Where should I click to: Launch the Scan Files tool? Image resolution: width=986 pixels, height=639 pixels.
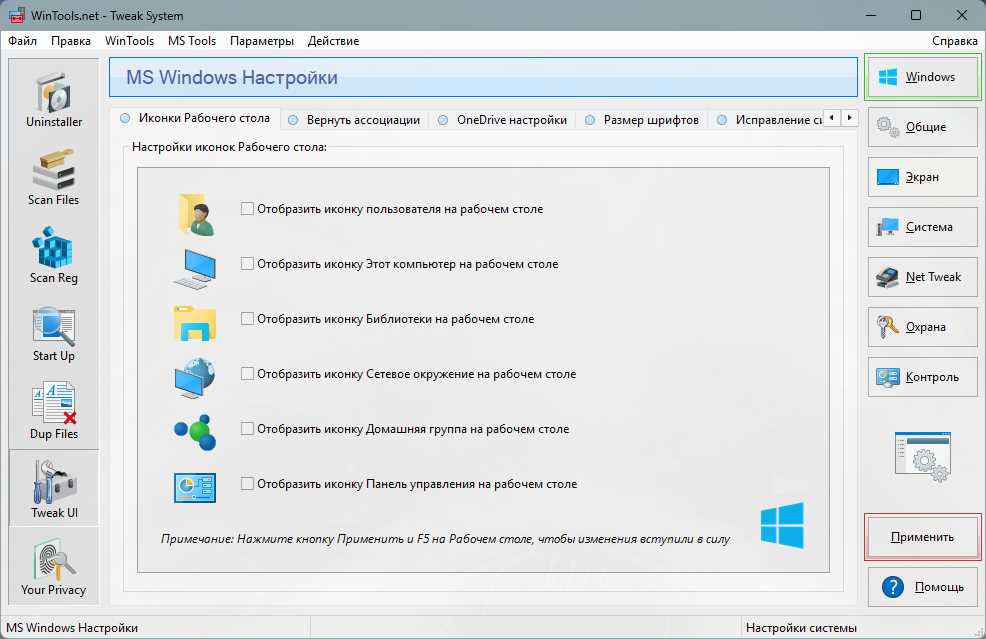(x=54, y=177)
